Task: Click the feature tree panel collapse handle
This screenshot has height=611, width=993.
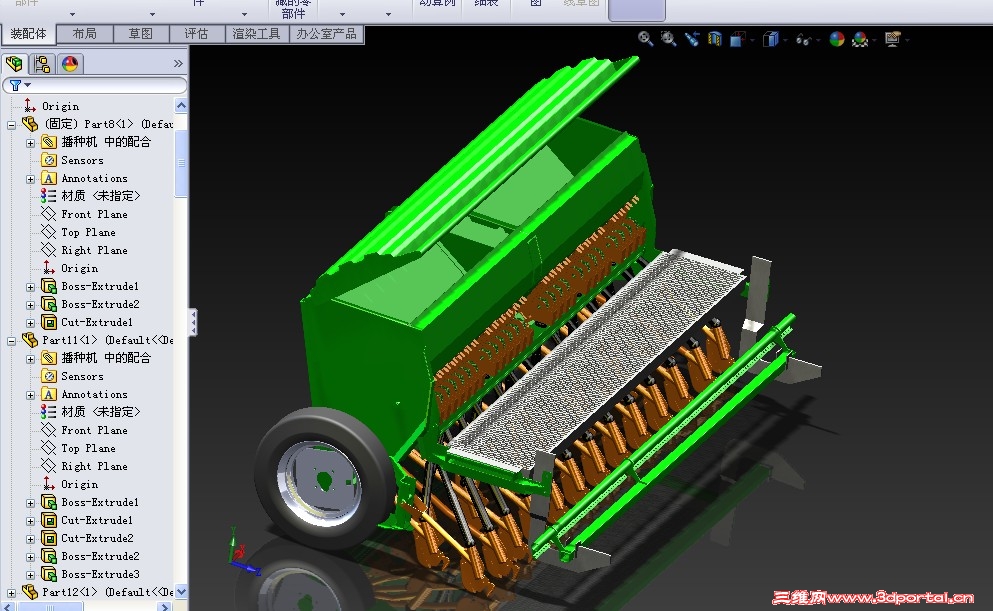Action: 193,322
